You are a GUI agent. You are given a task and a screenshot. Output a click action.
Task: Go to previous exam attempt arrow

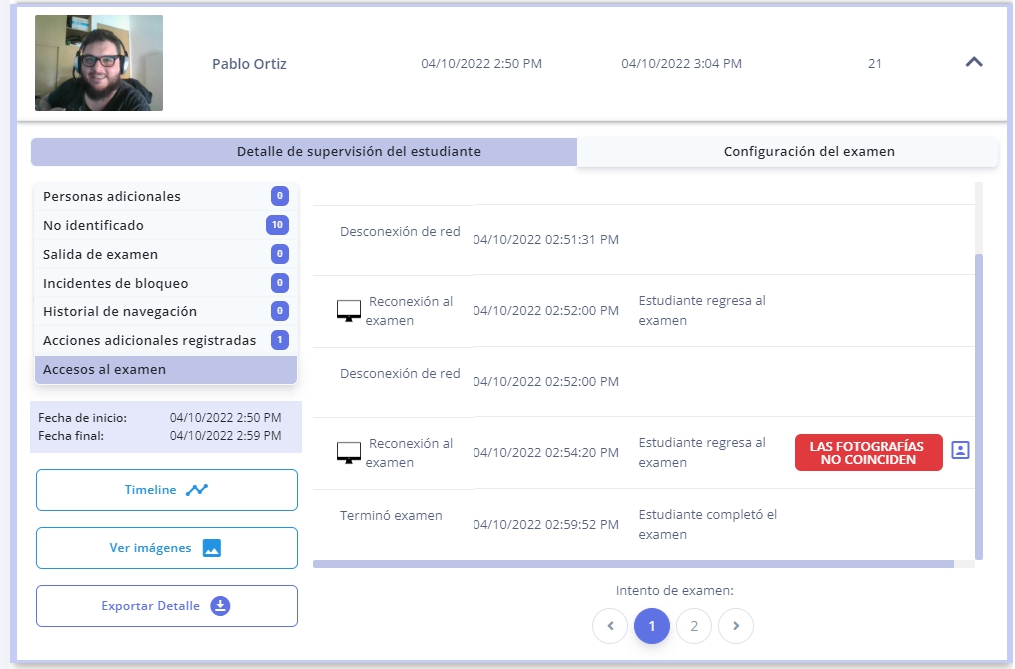(x=610, y=626)
